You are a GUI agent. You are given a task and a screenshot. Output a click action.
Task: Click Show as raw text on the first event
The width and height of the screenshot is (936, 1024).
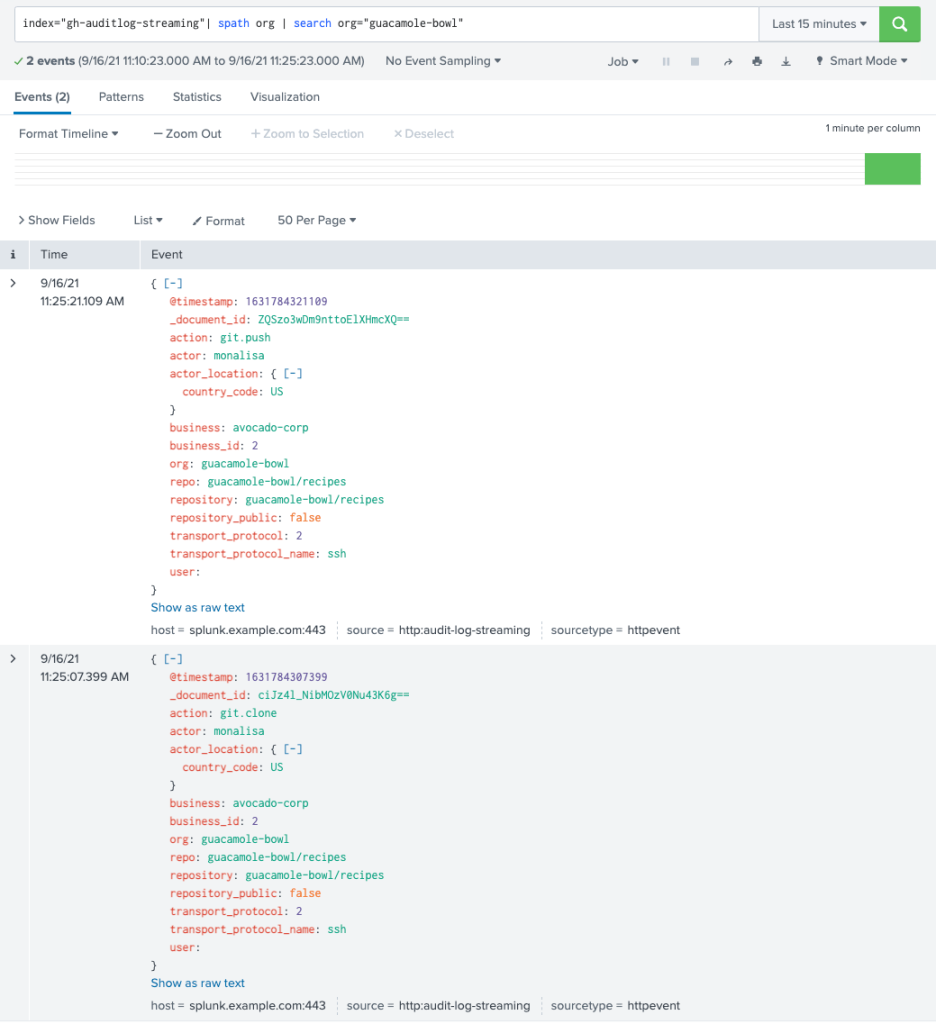pos(197,607)
